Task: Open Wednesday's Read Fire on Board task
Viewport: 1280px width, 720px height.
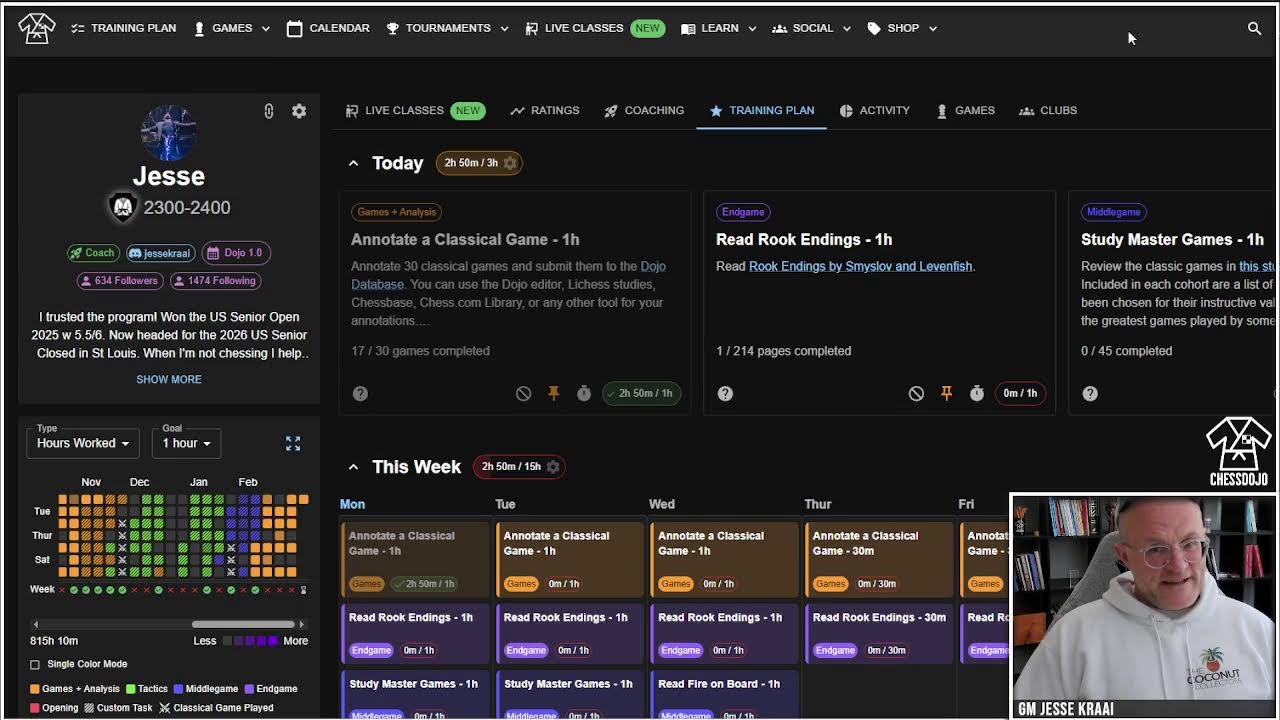Action: pyautogui.click(x=723, y=695)
